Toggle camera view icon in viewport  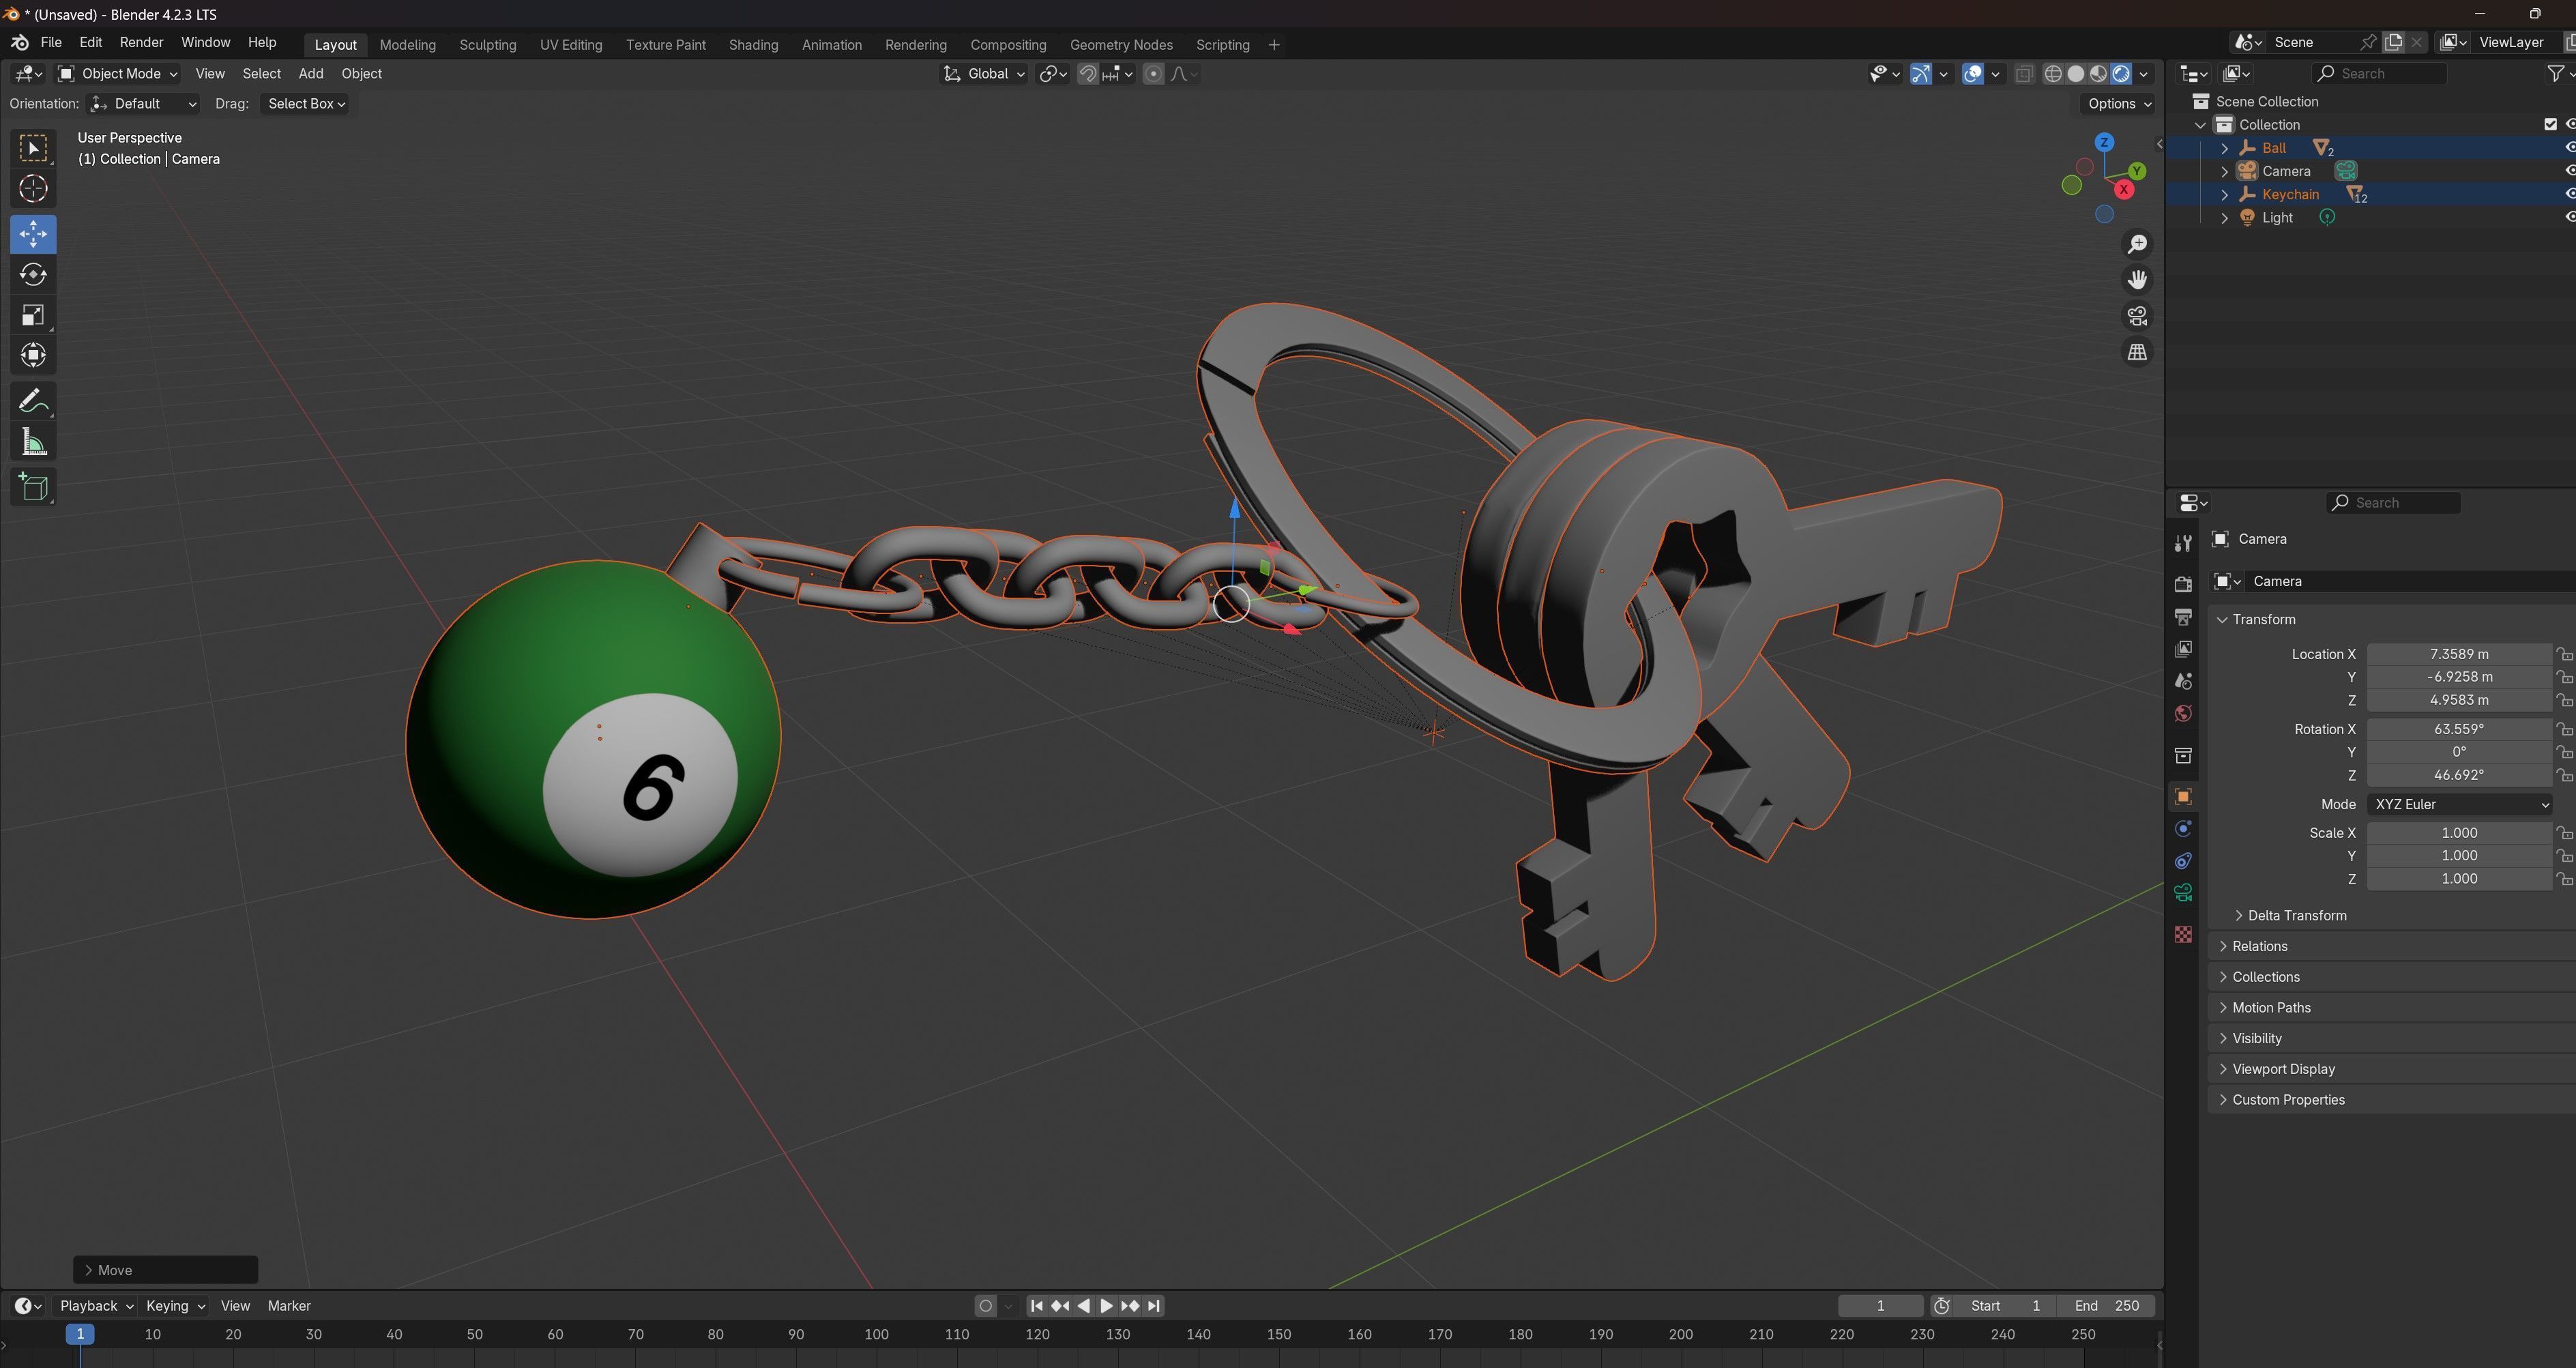[x=2137, y=316]
